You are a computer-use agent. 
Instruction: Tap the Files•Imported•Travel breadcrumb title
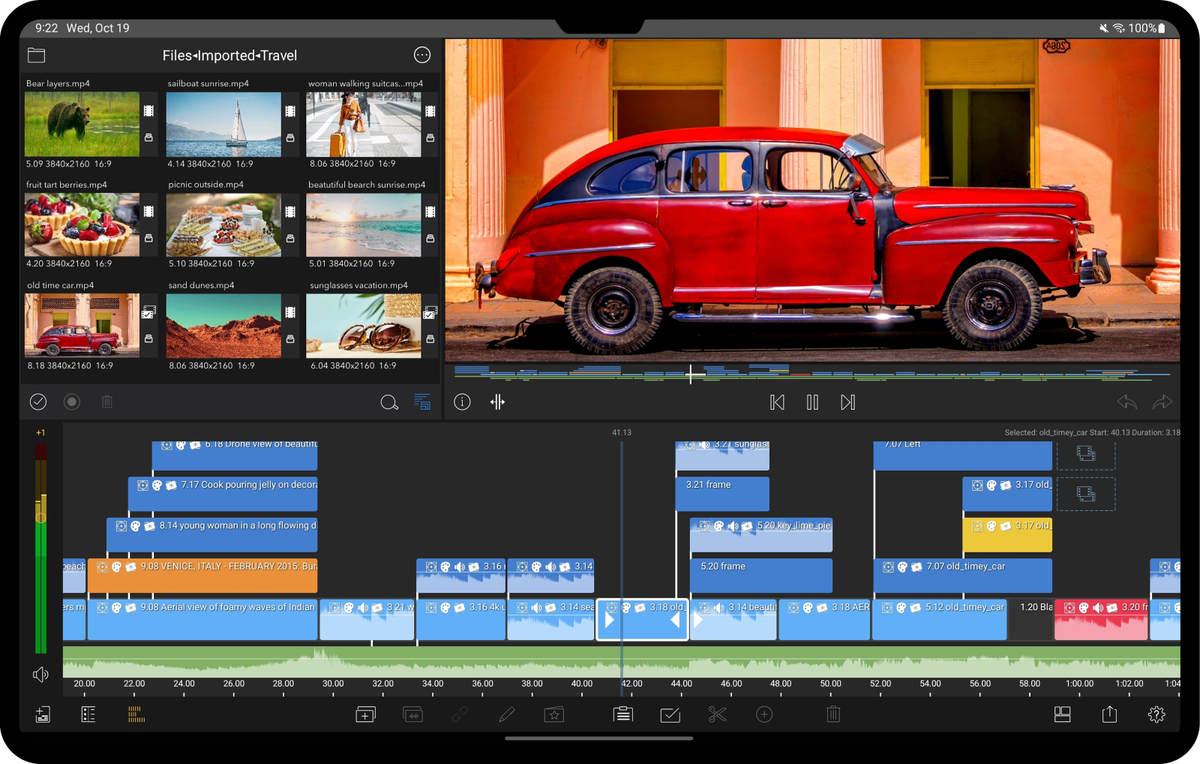230,56
